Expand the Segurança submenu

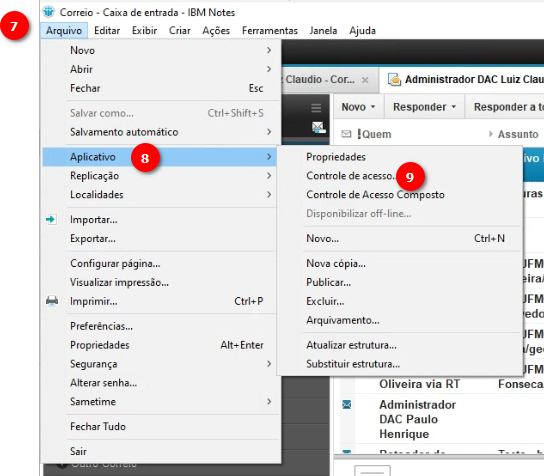pyautogui.click(x=160, y=364)
